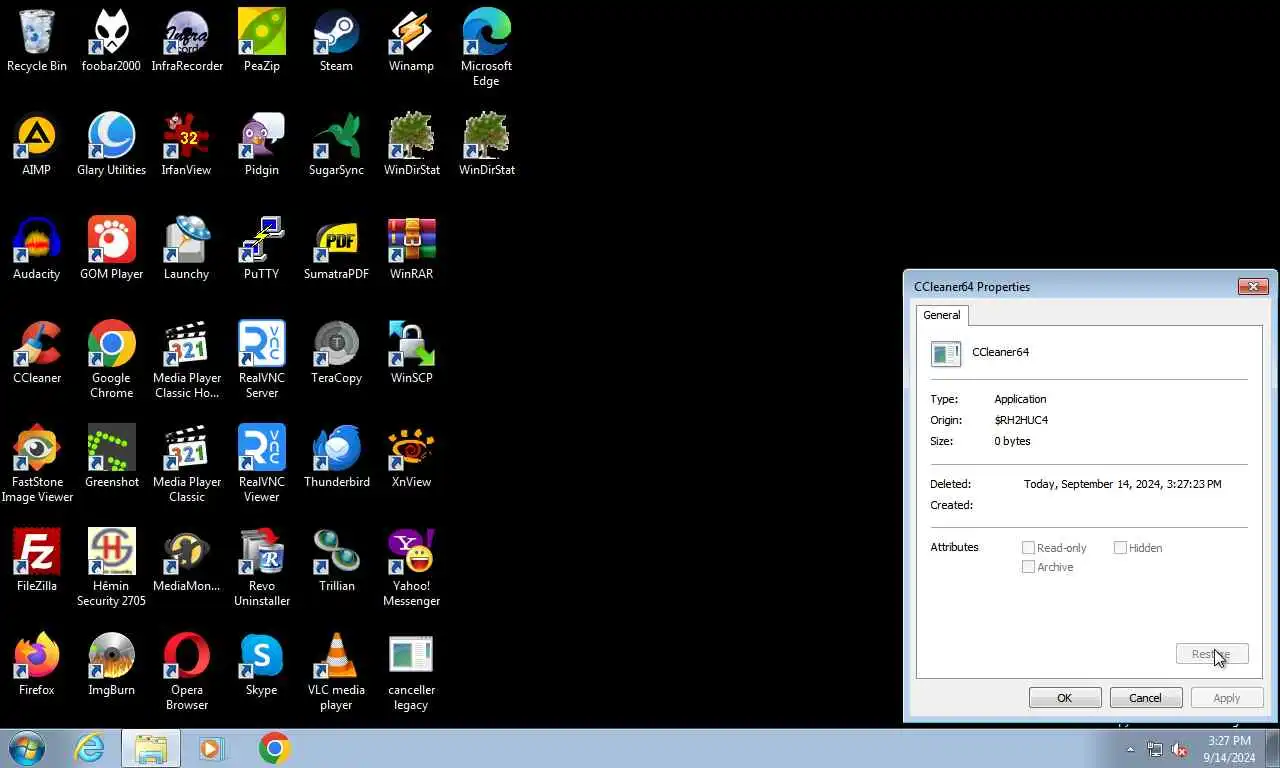Click the CCleaner64 application icon in Properties

click(945, 353)
